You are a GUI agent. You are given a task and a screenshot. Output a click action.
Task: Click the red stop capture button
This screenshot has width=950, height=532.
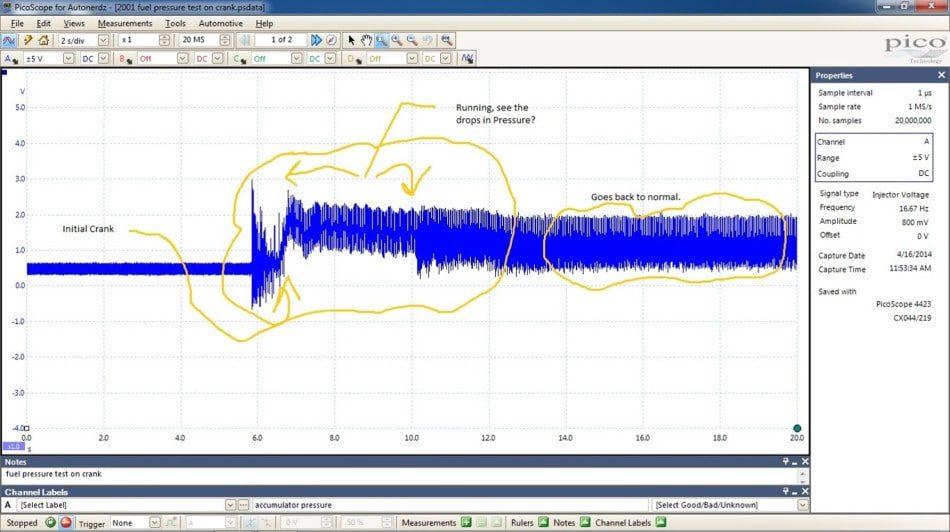pyautogui.click(x=66, y=522)
